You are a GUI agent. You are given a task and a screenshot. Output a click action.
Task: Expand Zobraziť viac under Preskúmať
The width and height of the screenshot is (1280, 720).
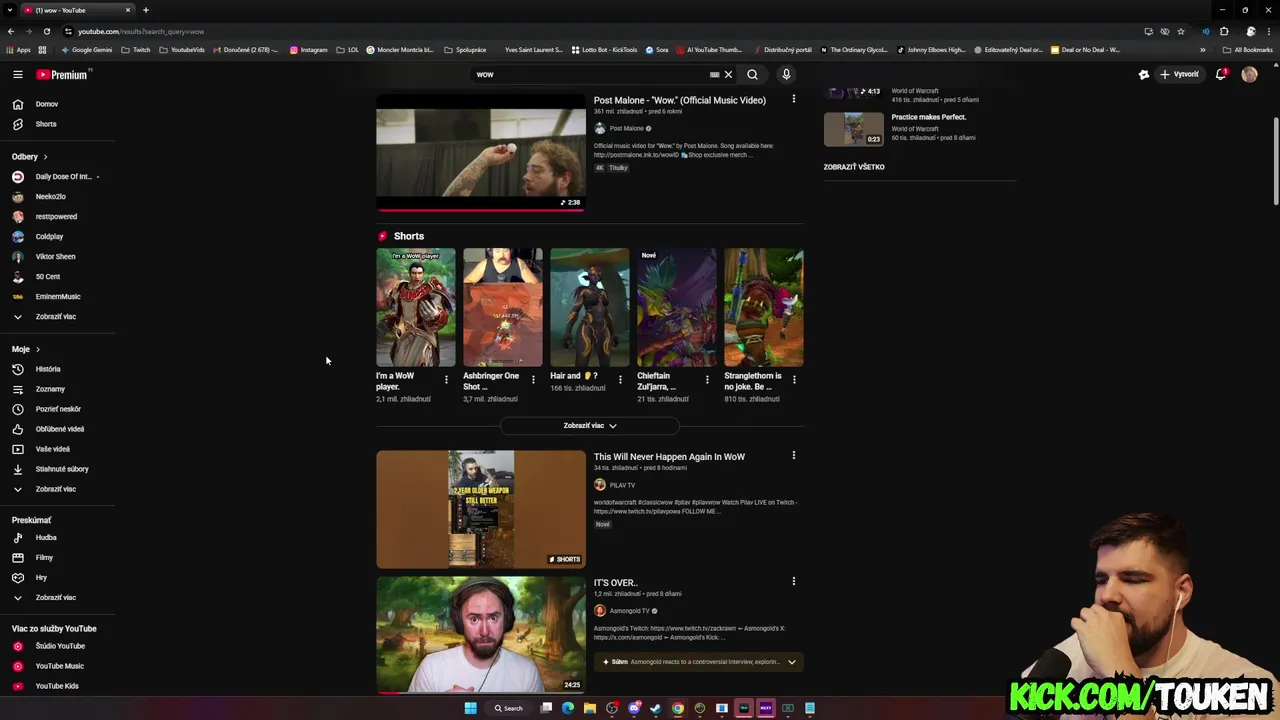click(x=56, y=598)
